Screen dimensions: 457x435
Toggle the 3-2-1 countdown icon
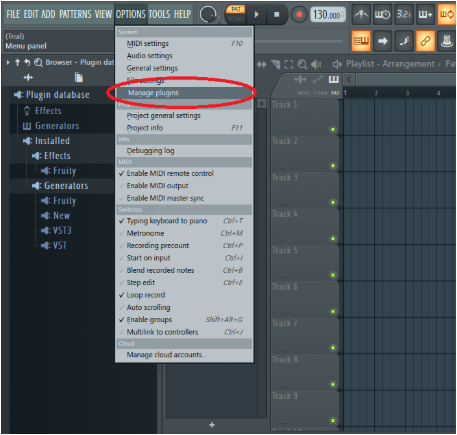[x=403, y=15]
